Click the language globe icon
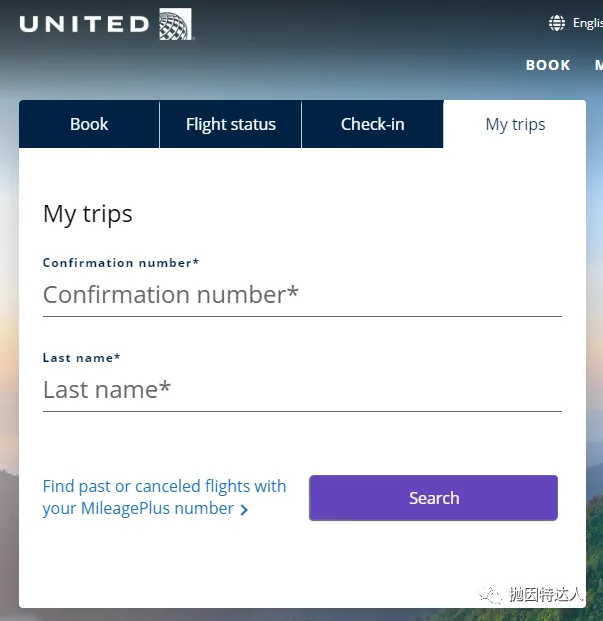Screen dimensions: 603x621 point(557,23)
